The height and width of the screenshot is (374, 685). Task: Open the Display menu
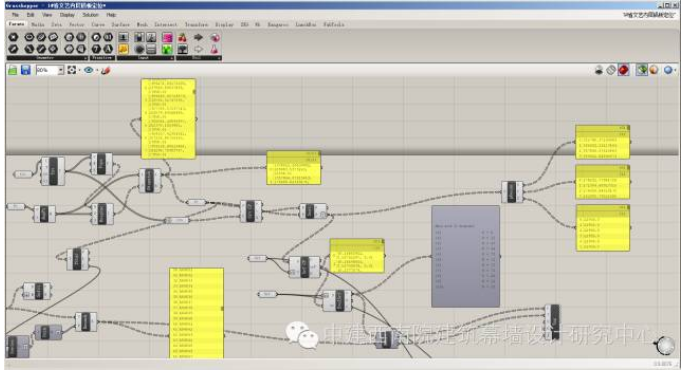pos(67,15)
